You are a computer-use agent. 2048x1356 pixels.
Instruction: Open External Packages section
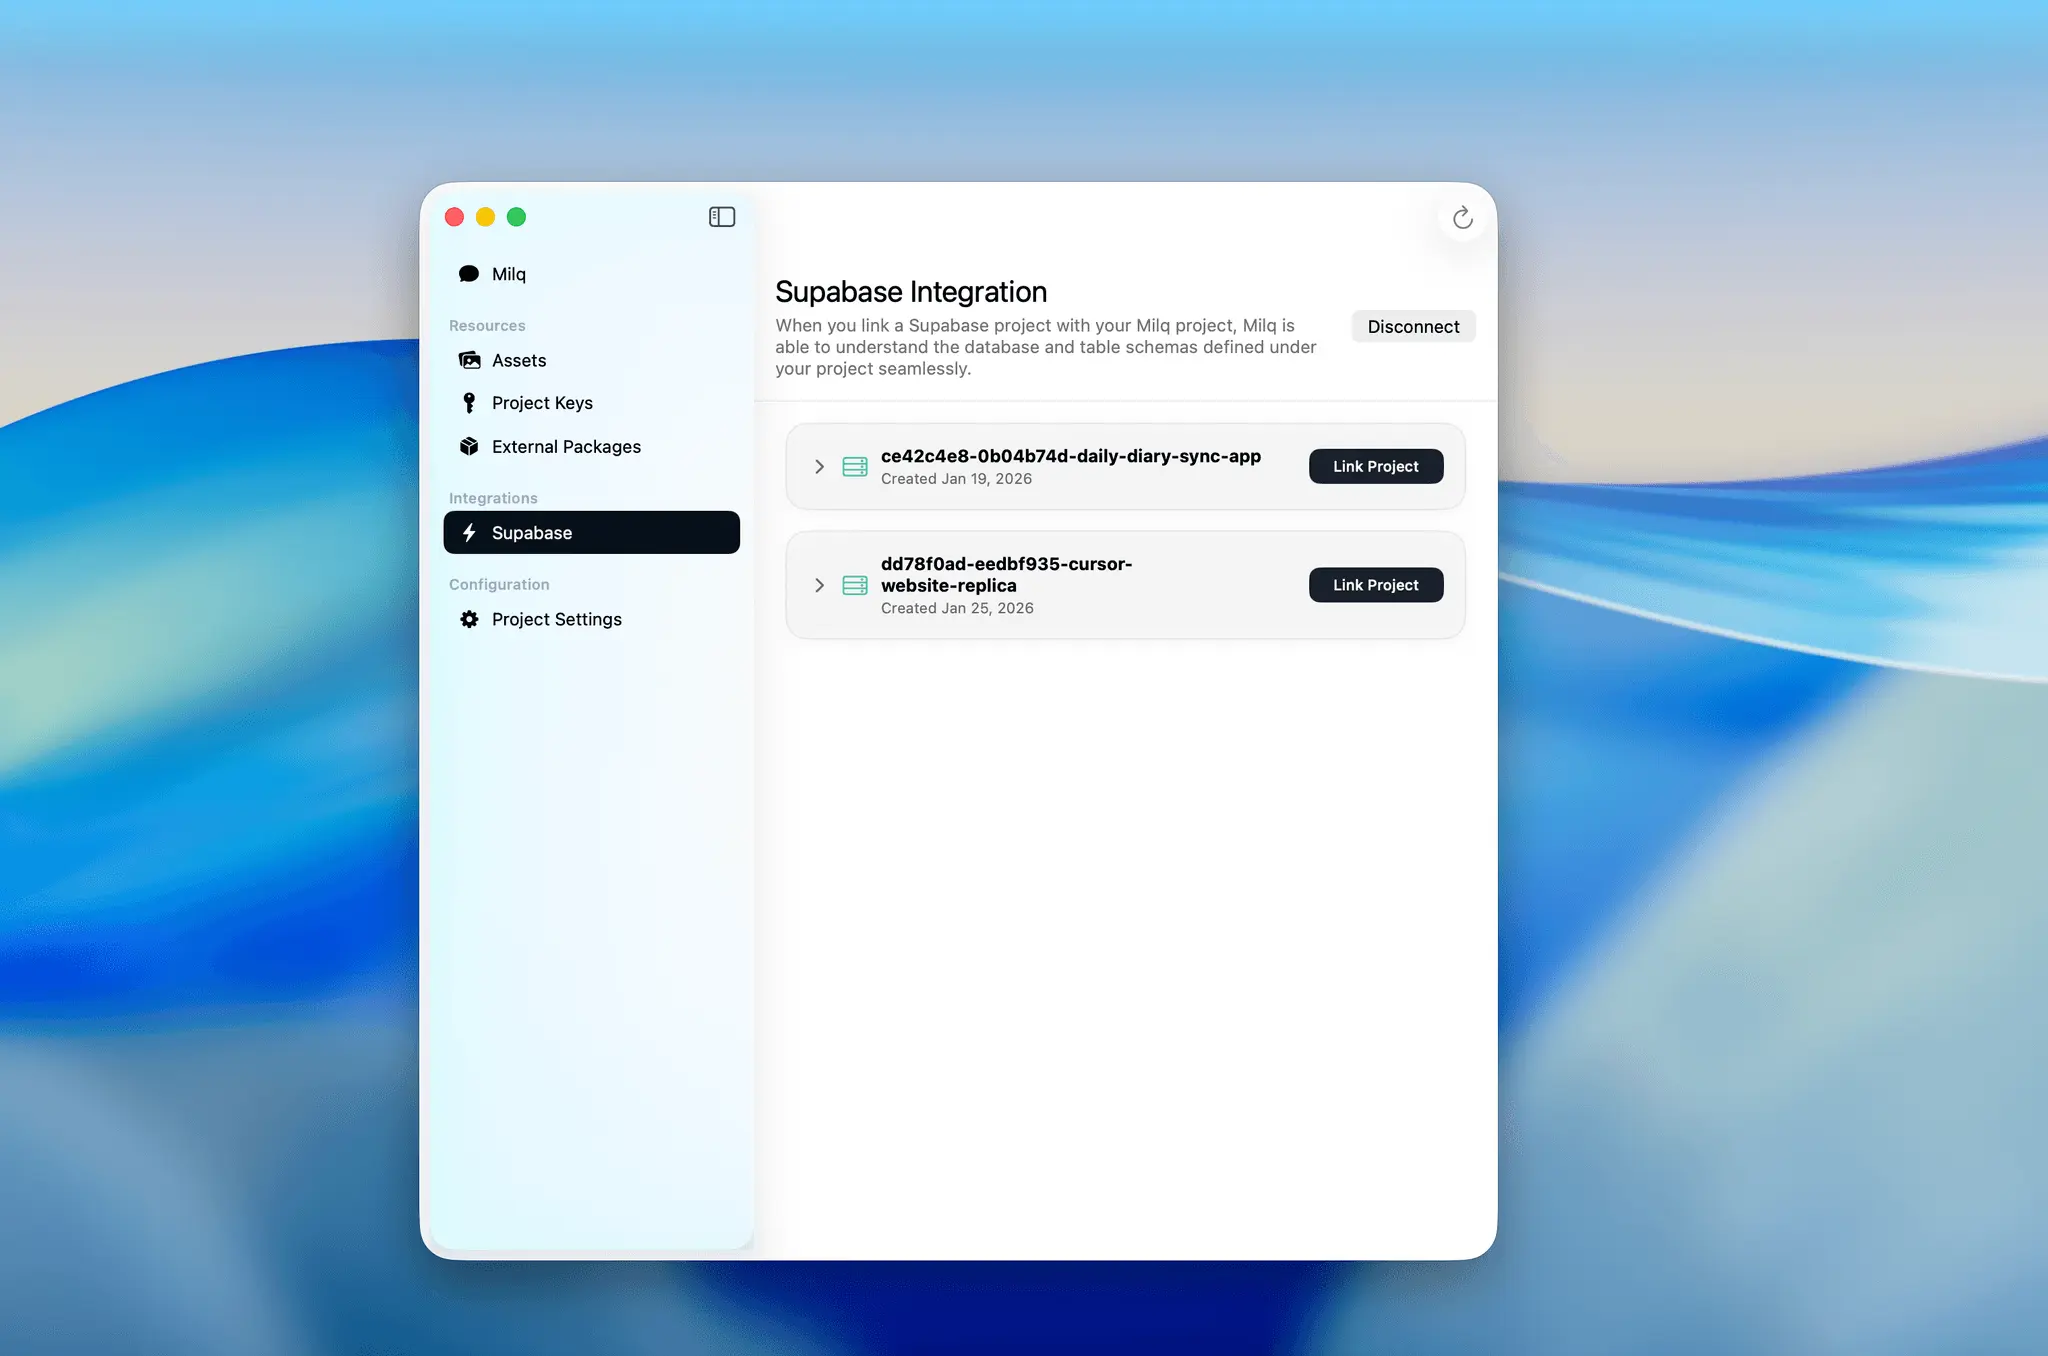(x=592, y=446)
